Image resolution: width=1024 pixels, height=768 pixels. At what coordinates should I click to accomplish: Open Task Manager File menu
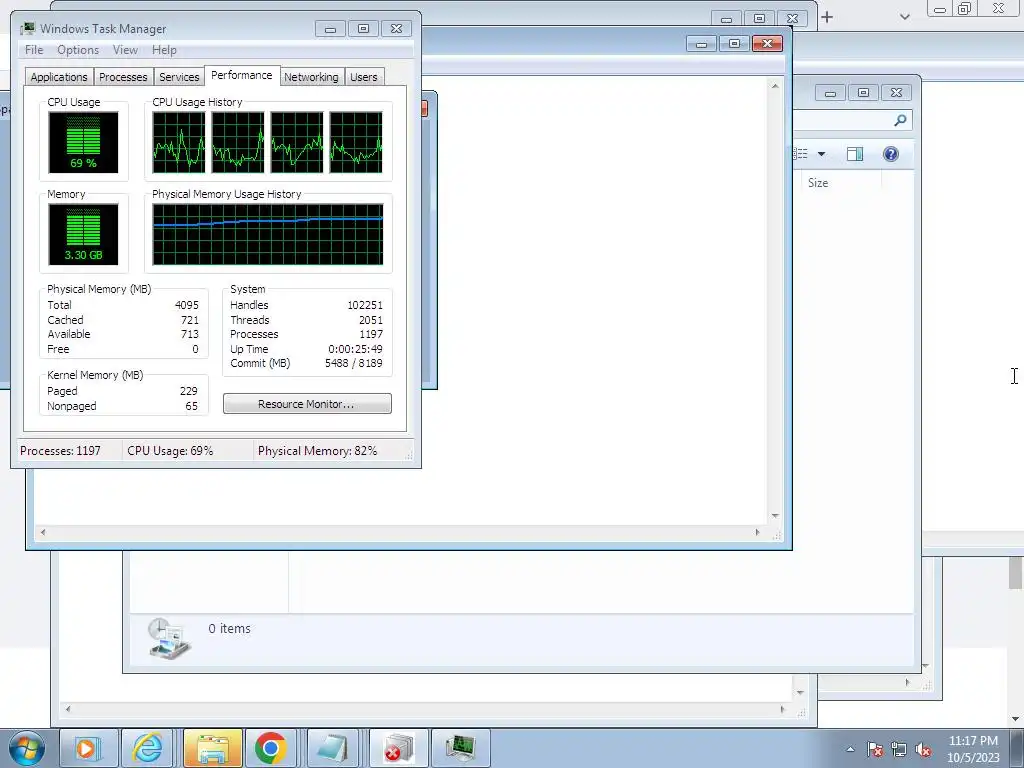coord(34,50)
